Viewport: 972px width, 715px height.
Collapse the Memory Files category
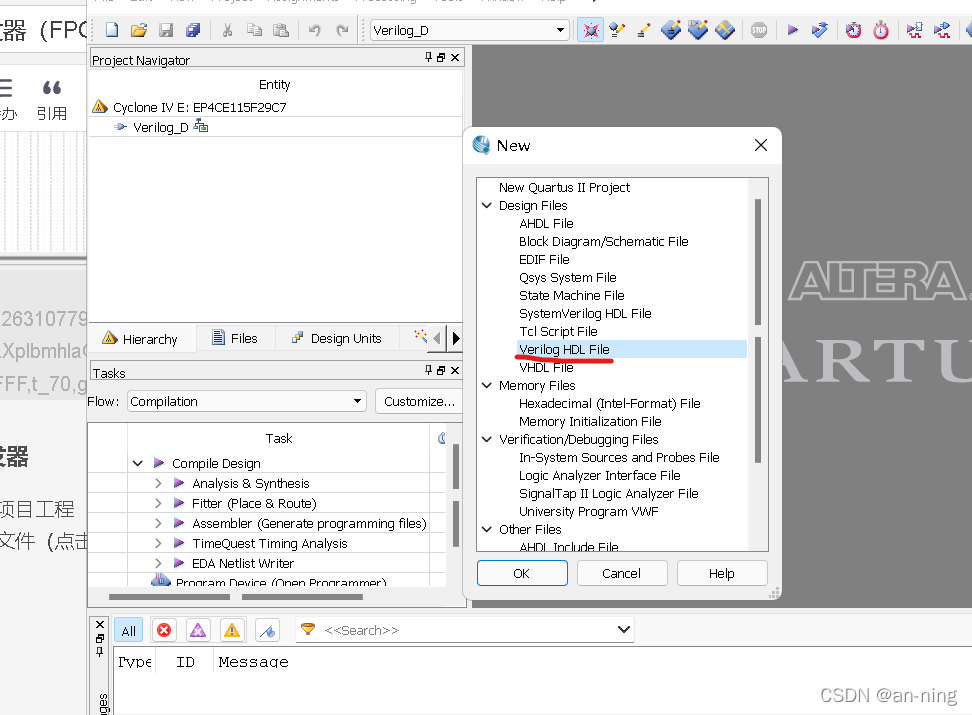click(x=487, y=385)
